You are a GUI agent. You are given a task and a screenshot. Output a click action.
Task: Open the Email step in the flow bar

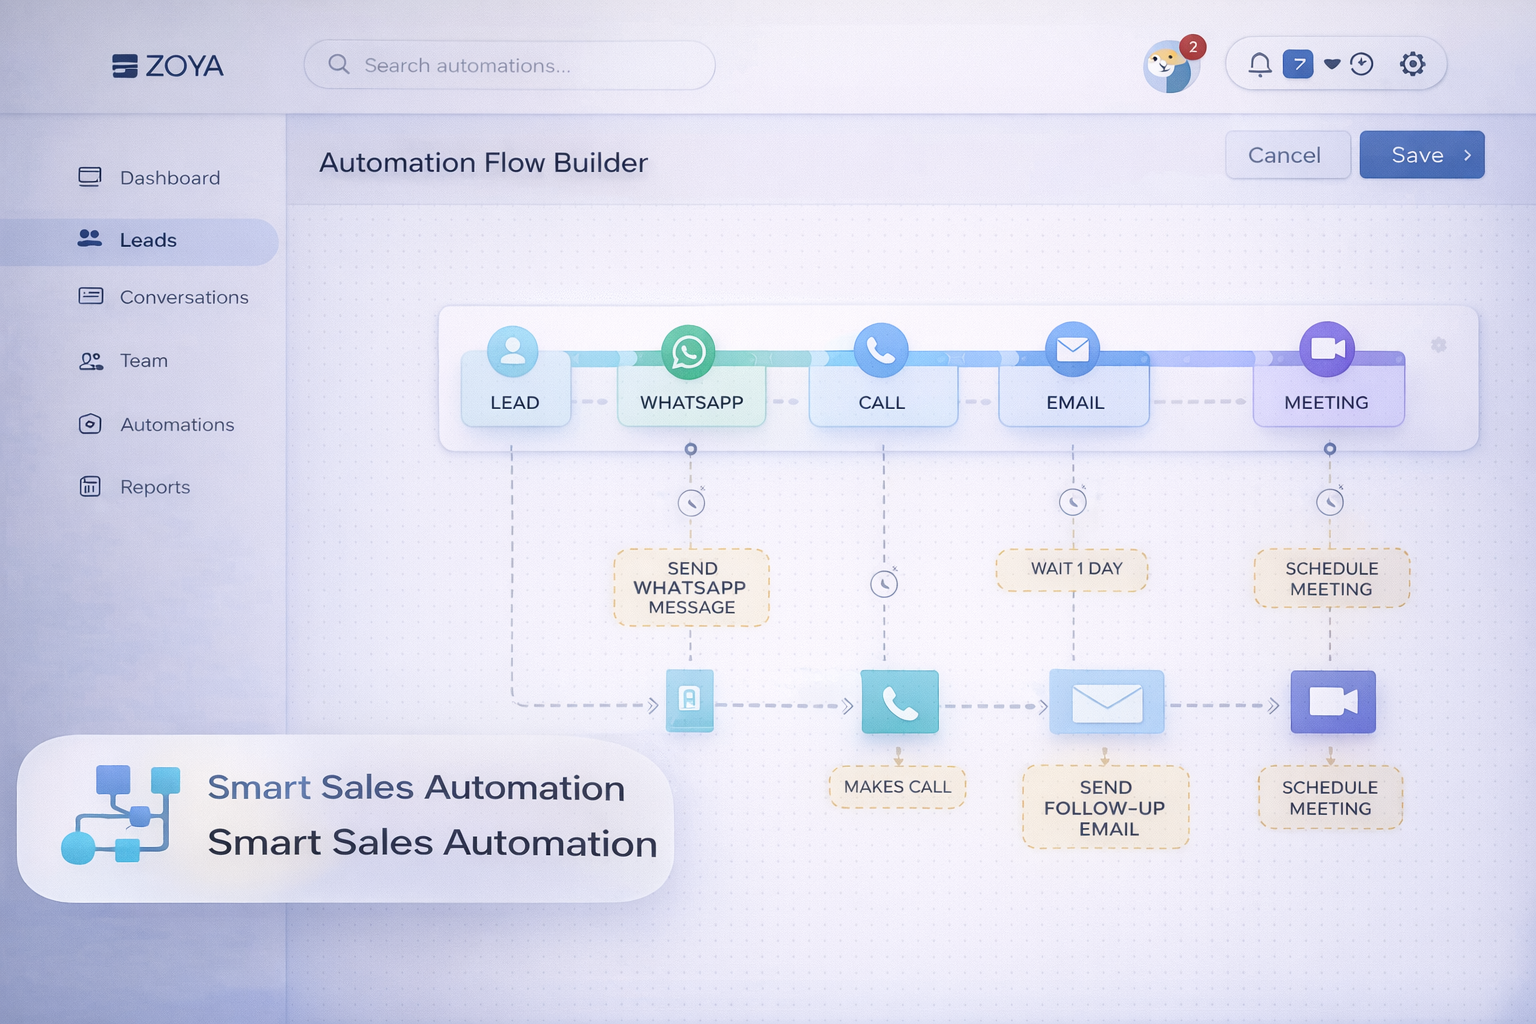(x=1072, y=350)
